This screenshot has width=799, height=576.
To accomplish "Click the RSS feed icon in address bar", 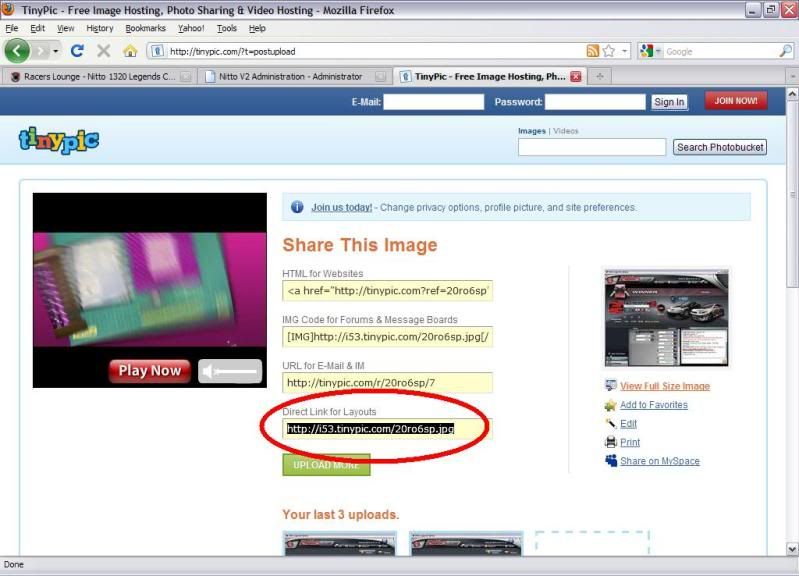I will point(593,51).
